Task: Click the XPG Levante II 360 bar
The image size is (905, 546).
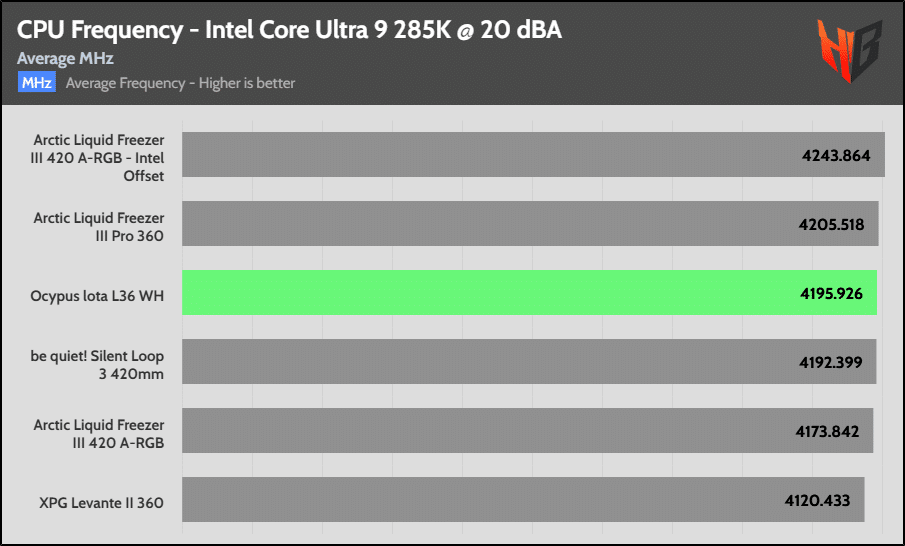Action: [523, 499]
